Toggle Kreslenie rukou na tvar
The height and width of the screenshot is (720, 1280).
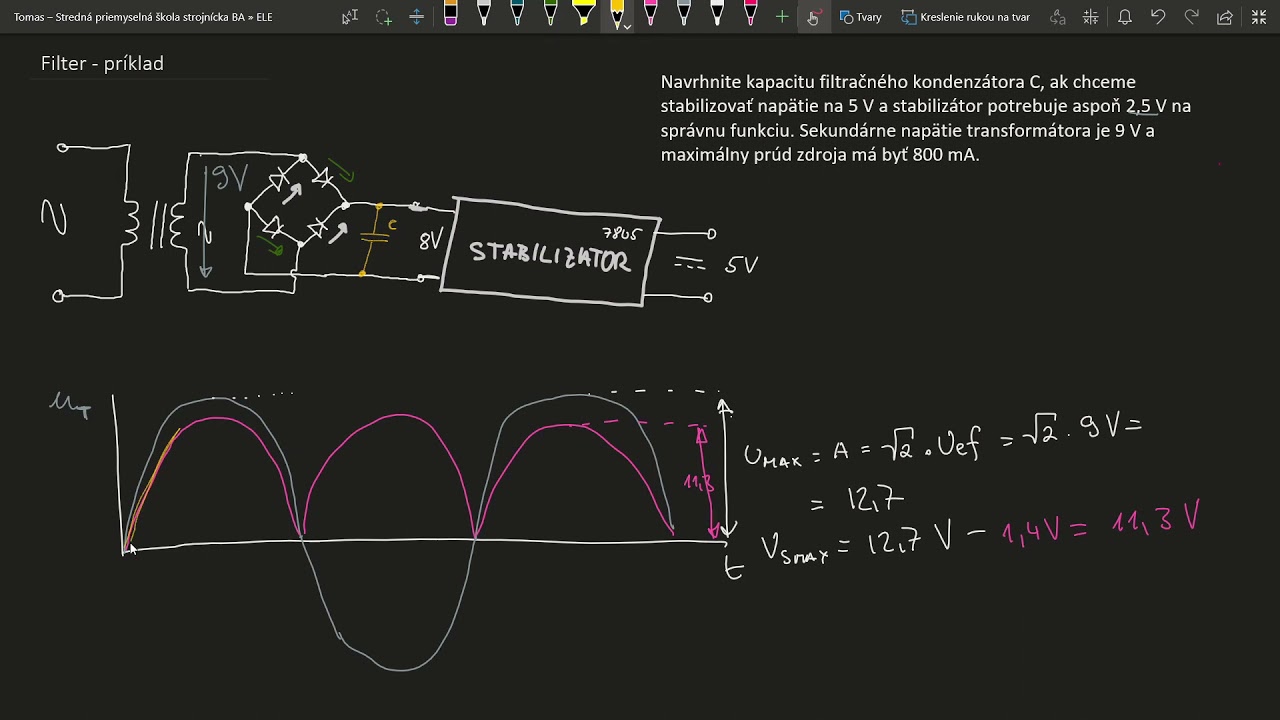coord(965,17)
